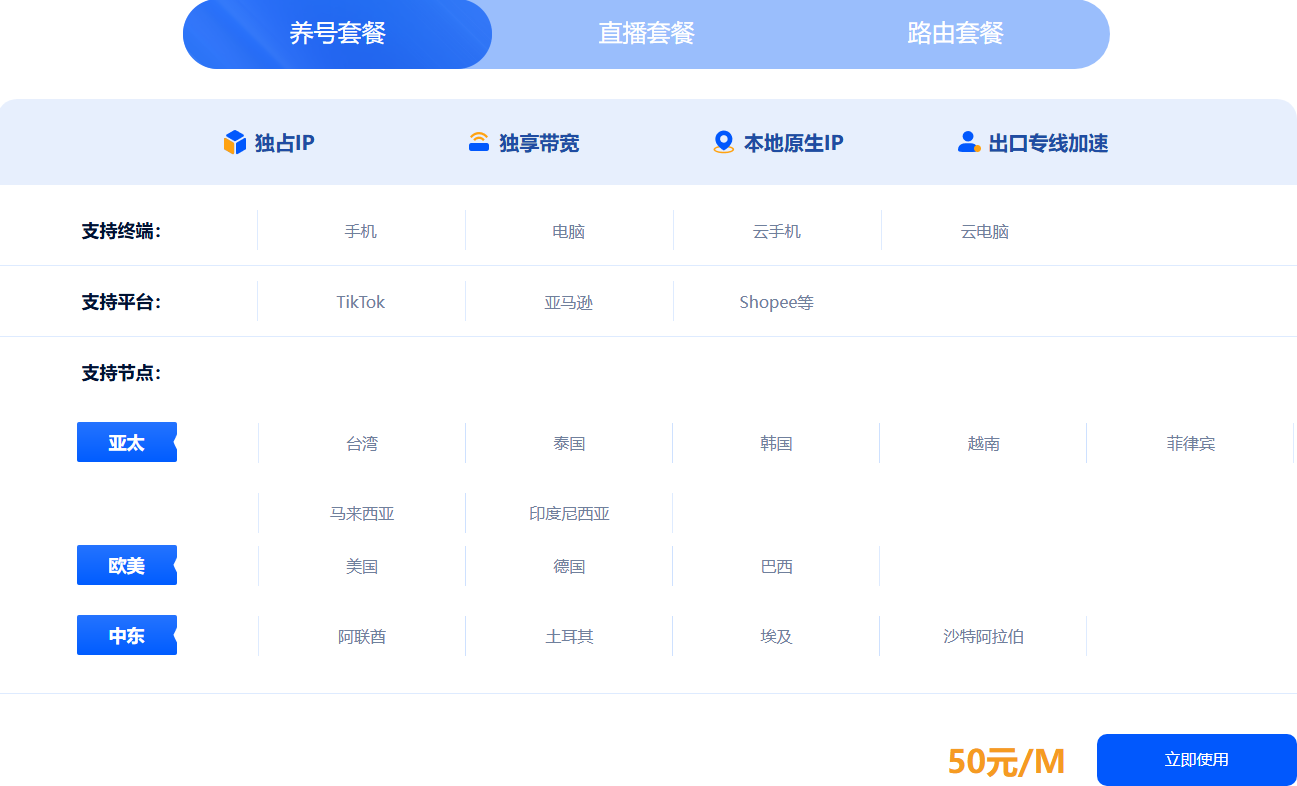Click the 支持终端 row label
Viewport: 1297px width, 786px height.
point(121,231)
